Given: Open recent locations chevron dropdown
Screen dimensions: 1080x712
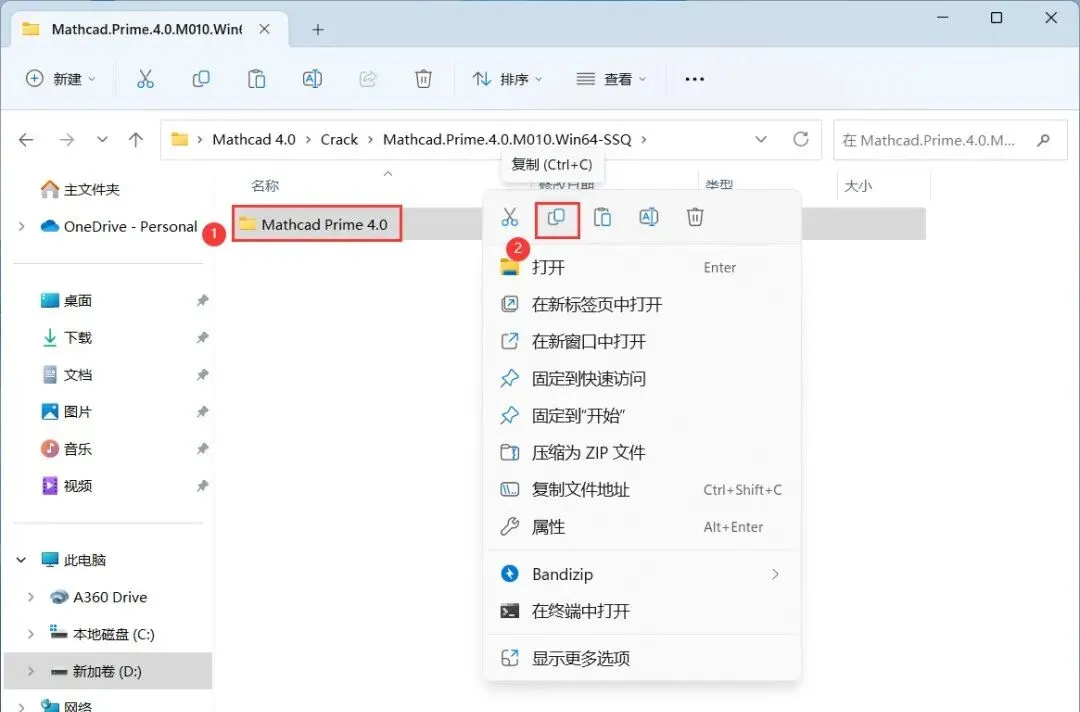Looking at the screenshot, I should 102,140.
